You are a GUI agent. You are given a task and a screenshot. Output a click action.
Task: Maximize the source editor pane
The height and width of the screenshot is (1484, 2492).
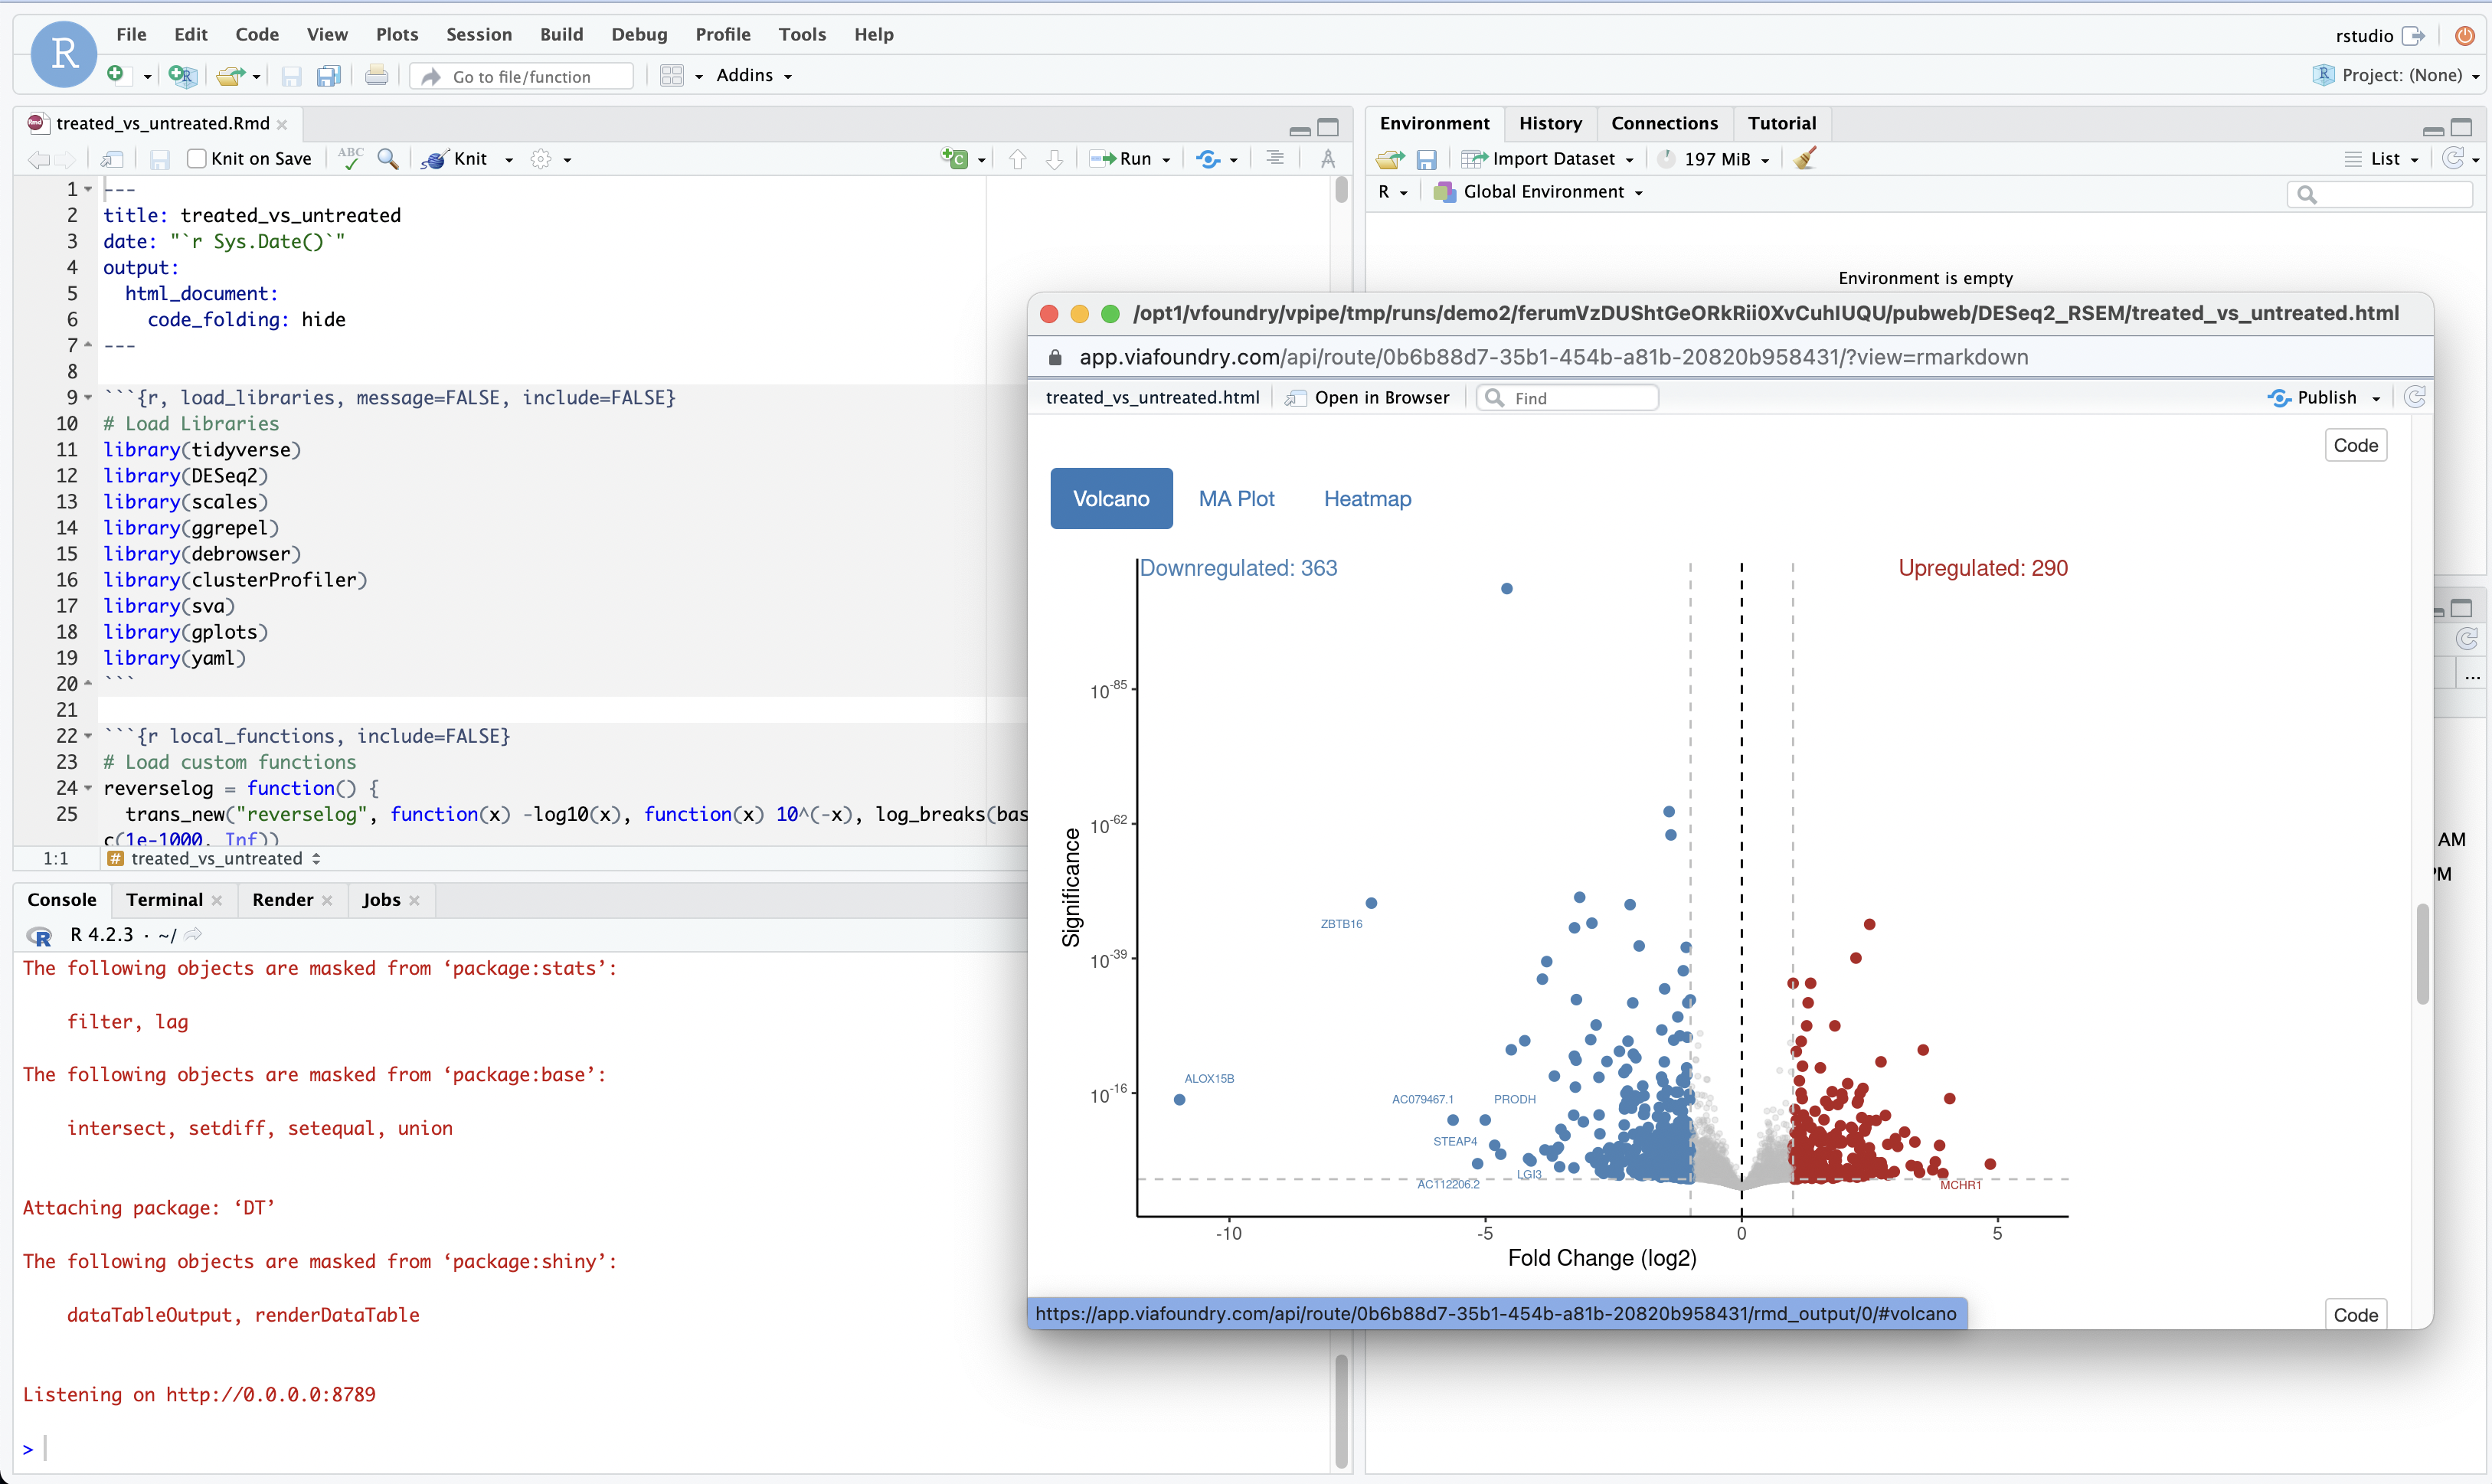click(x=1328, y=127)
